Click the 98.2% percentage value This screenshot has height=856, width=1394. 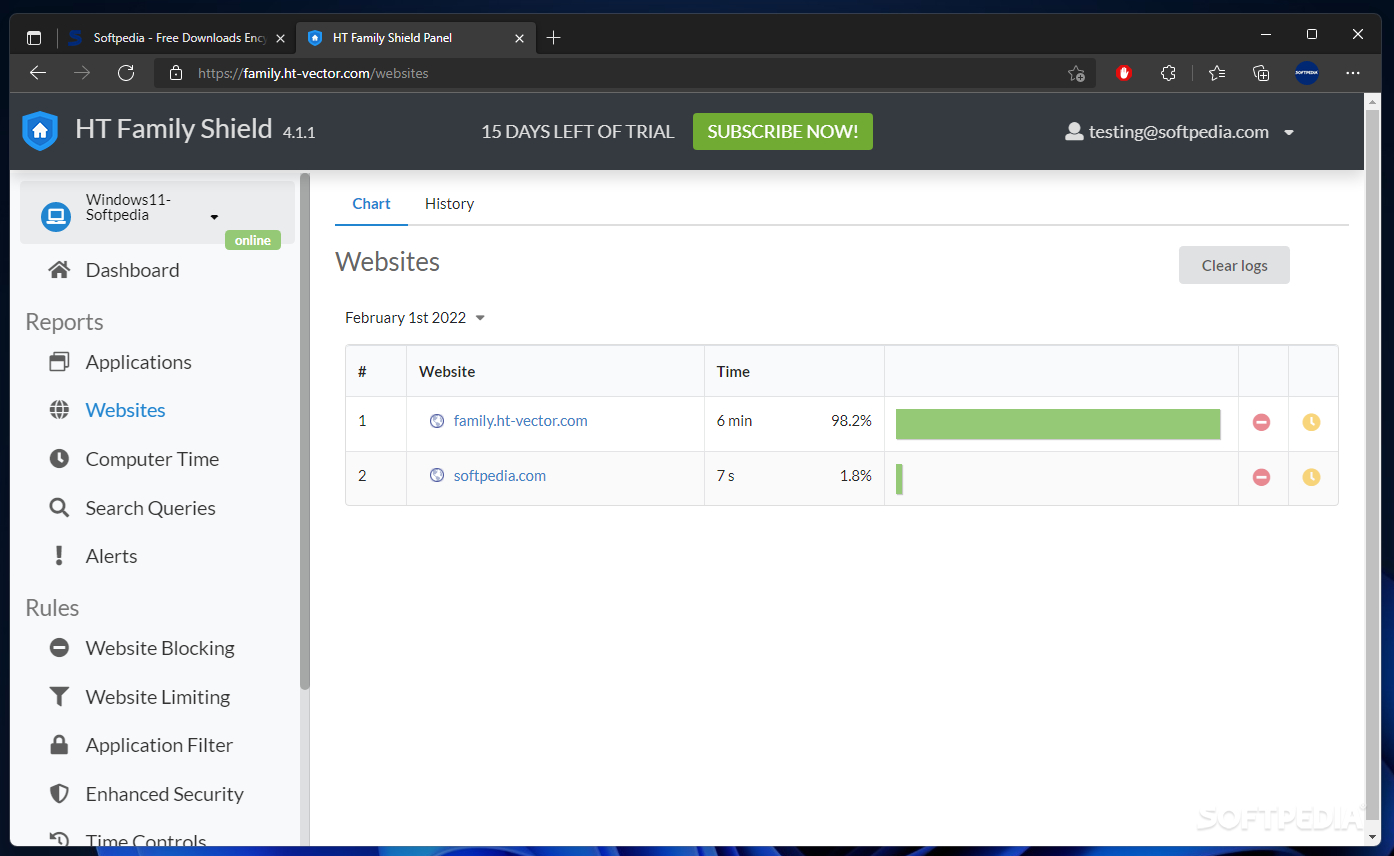point(851,421)
